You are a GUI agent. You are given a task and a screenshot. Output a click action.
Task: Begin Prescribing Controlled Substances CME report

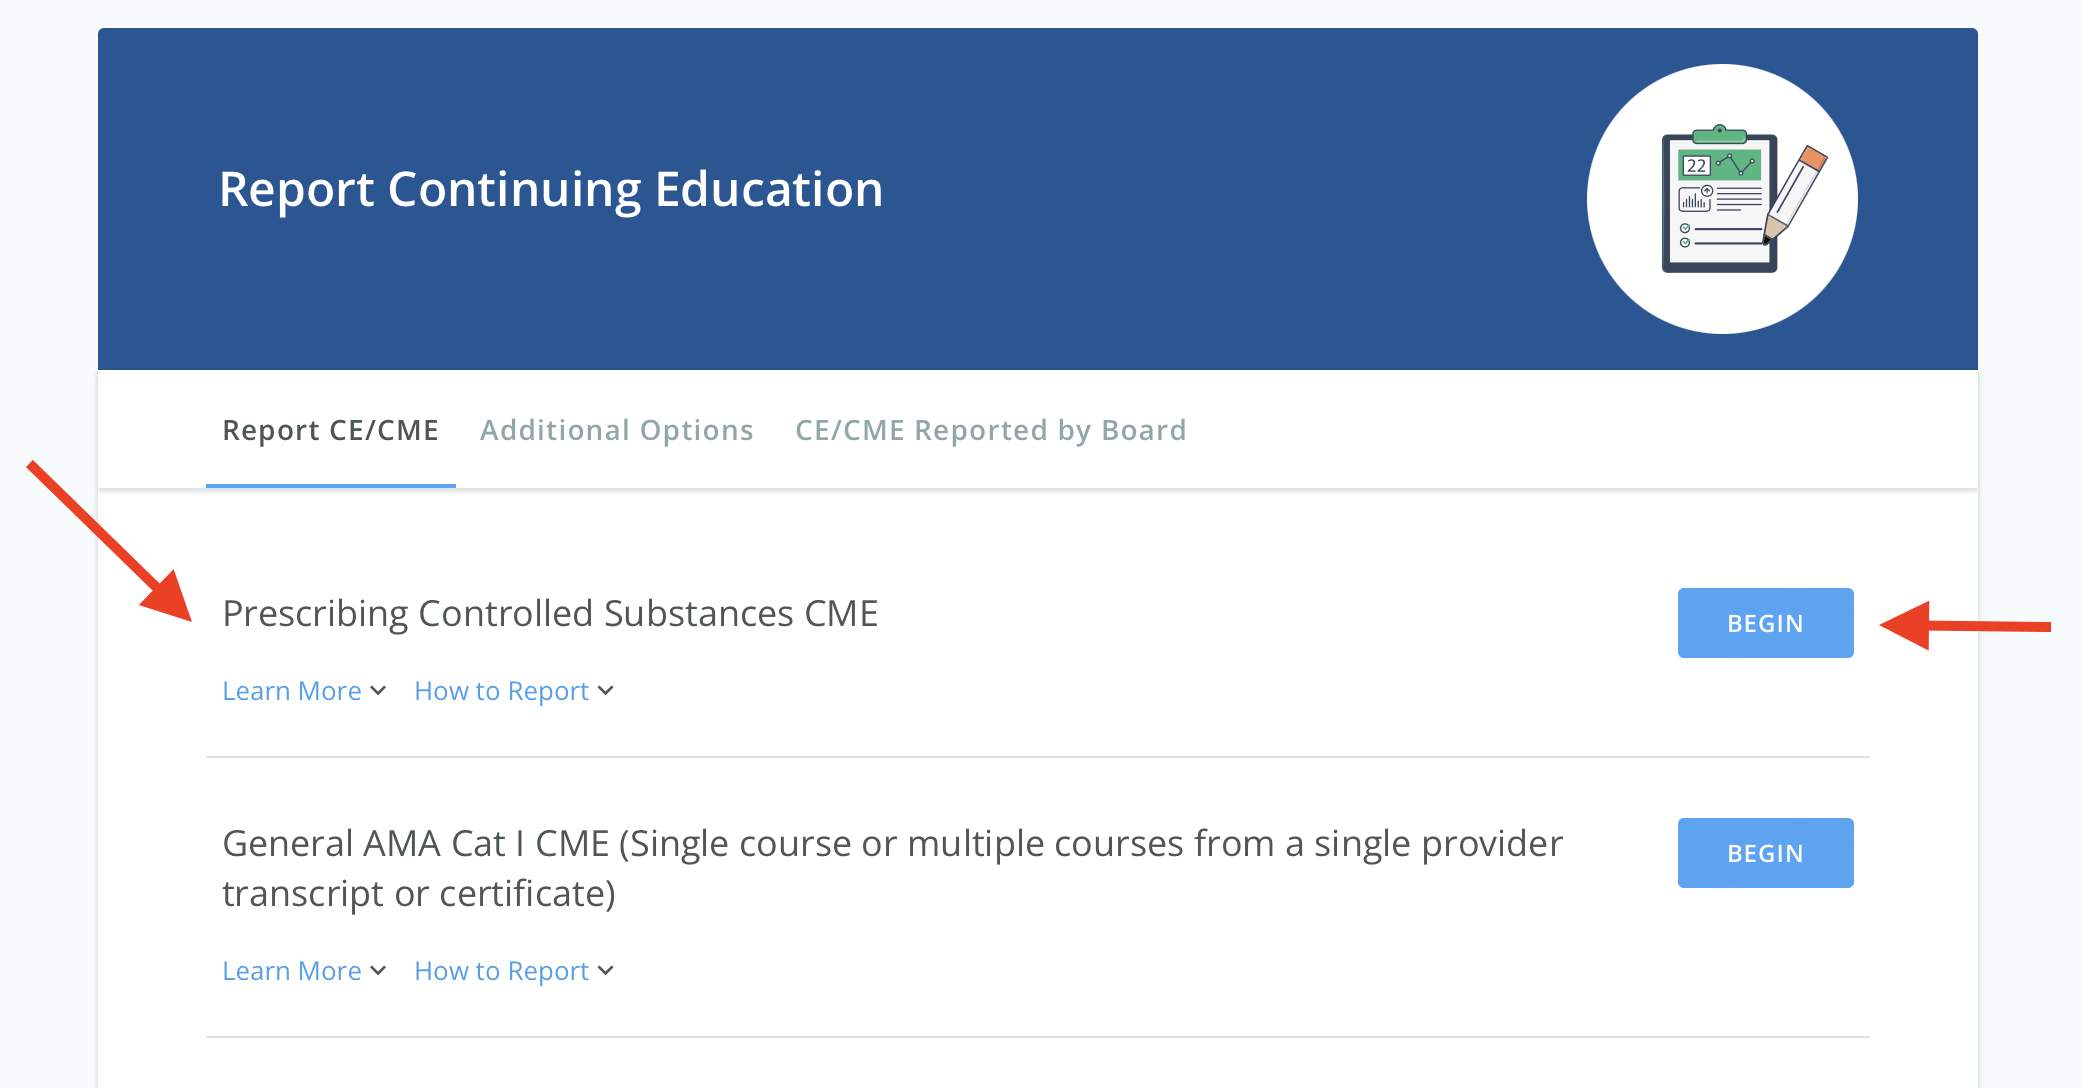[1765, 623]
